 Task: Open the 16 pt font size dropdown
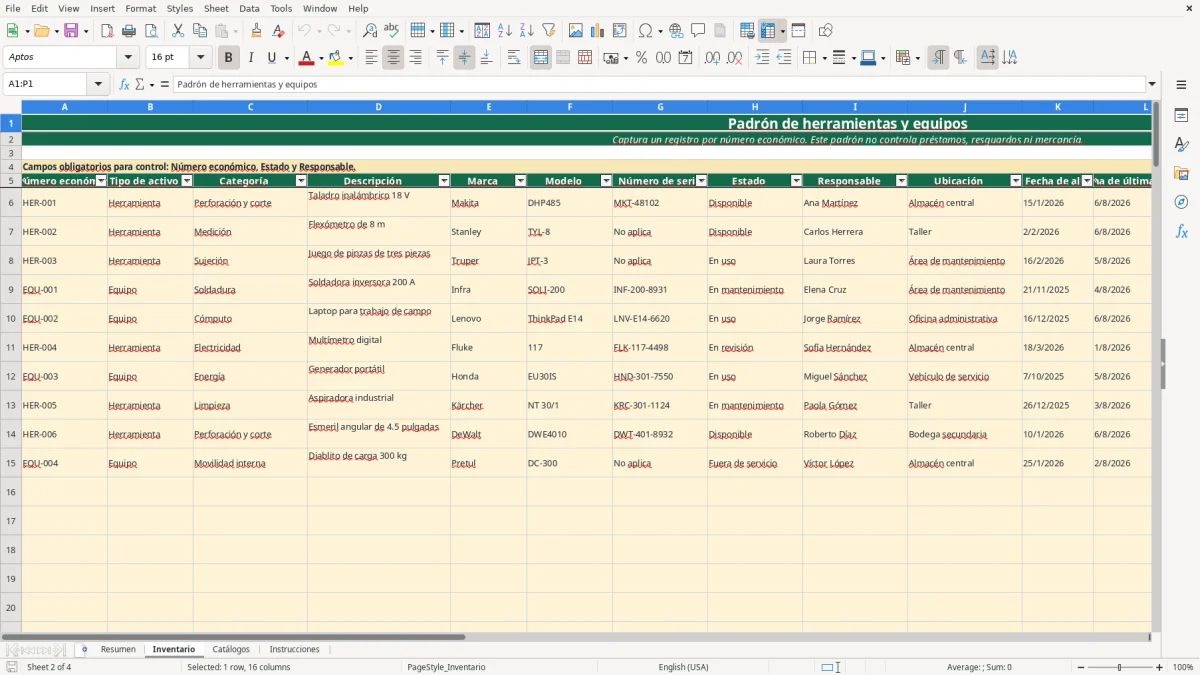pos(200,58)
